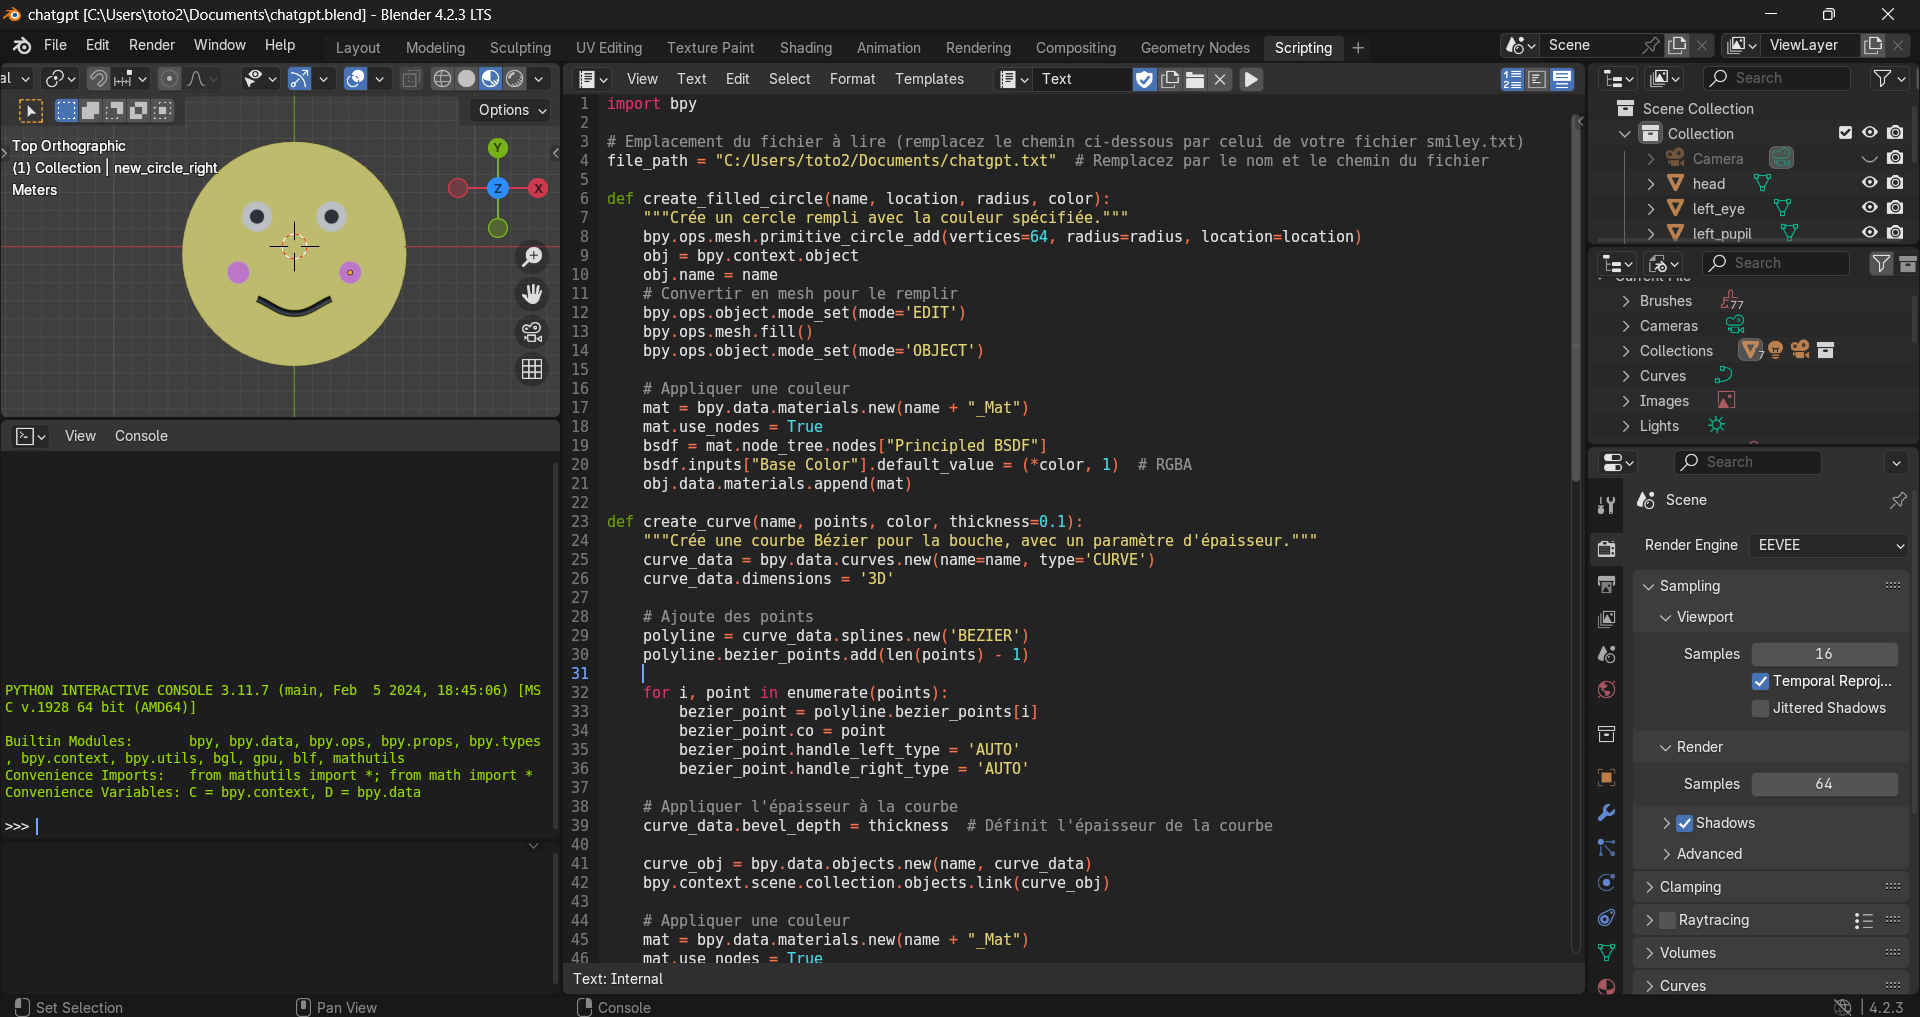Hide the head object in viewport

point(1869,183)
